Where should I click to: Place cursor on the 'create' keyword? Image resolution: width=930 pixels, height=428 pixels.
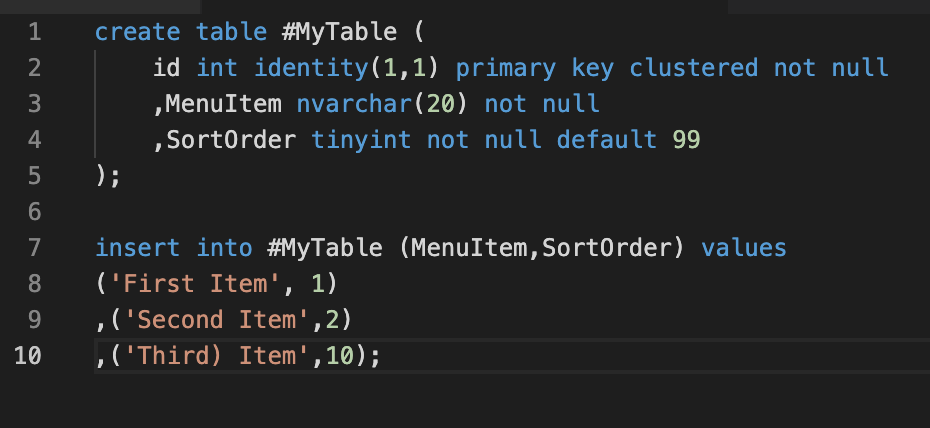(x=138, y=32)
